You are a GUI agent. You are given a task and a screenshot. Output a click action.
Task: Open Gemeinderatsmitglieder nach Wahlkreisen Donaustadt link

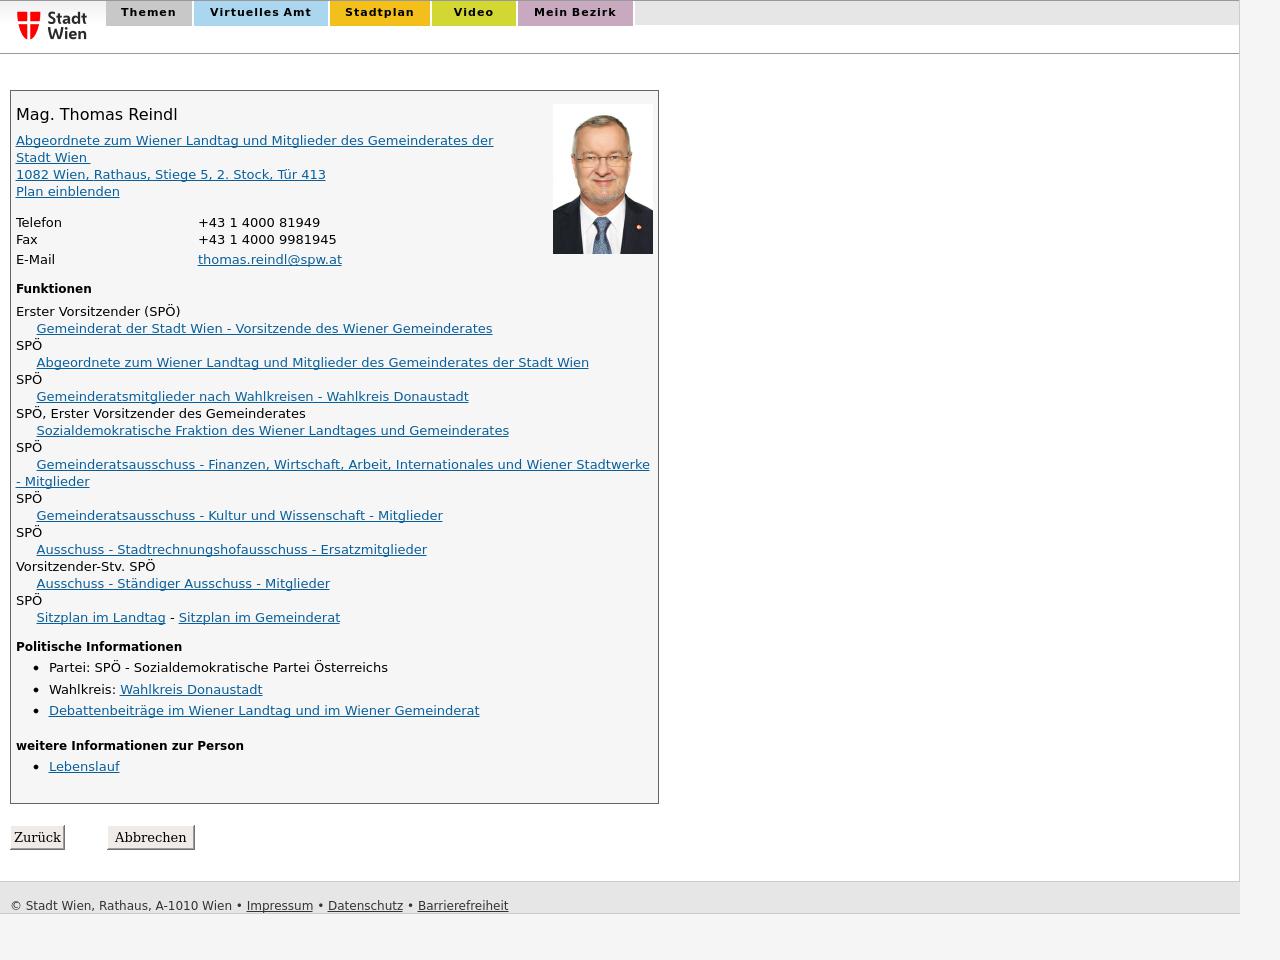252,396
